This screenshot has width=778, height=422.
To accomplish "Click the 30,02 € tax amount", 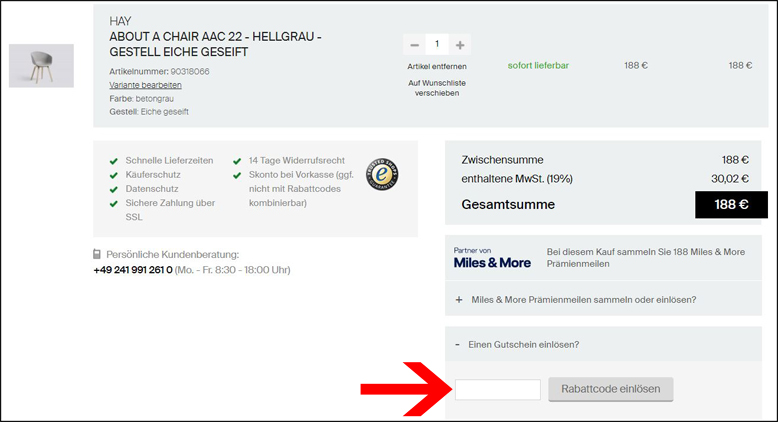I will (730, 179).
